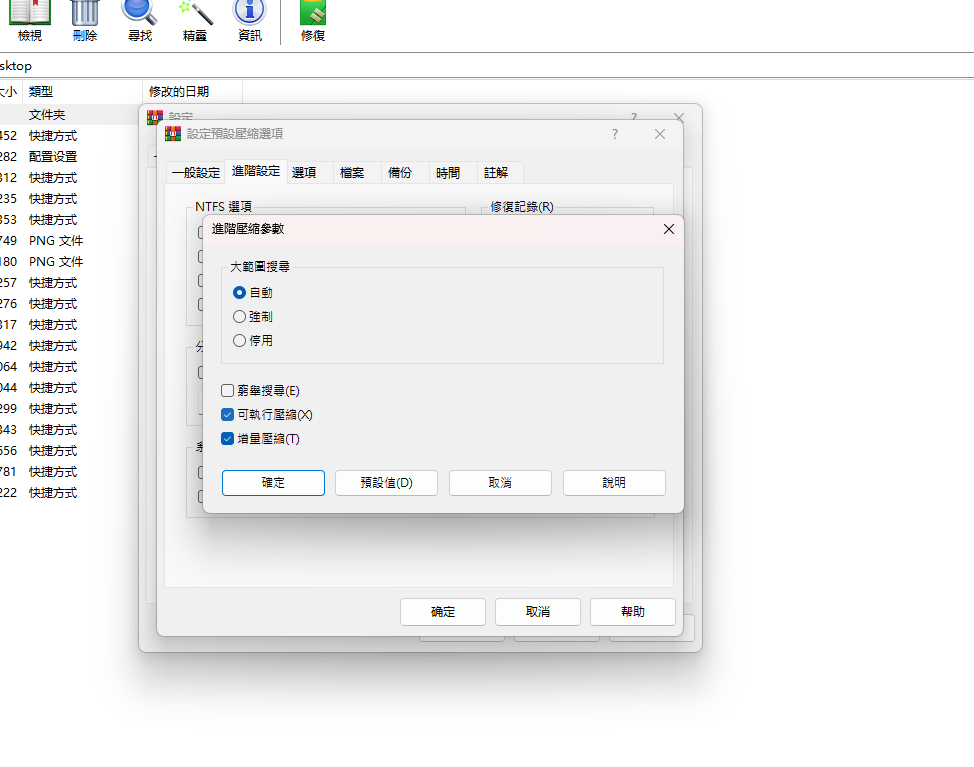The height and width of the screenshot is (767, 974).
Task: Click WinRAR icon in 設定預設壓縮選項 title bar
Action: (x=173, y=134)
